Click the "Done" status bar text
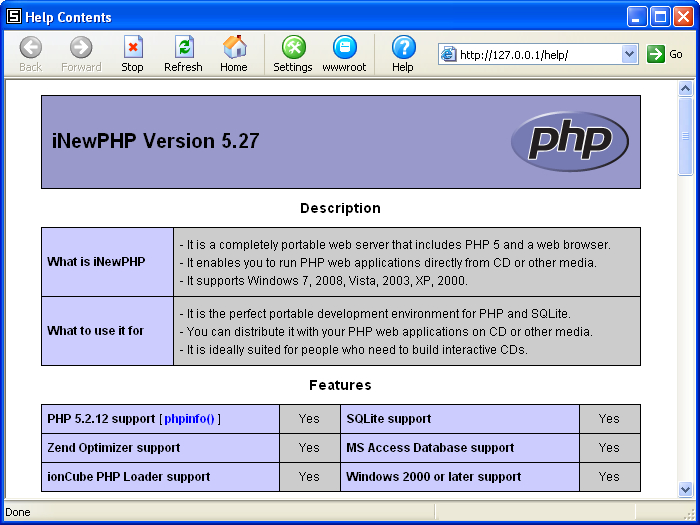Viewport: 700px width, 525px height. tap(18, 512)
